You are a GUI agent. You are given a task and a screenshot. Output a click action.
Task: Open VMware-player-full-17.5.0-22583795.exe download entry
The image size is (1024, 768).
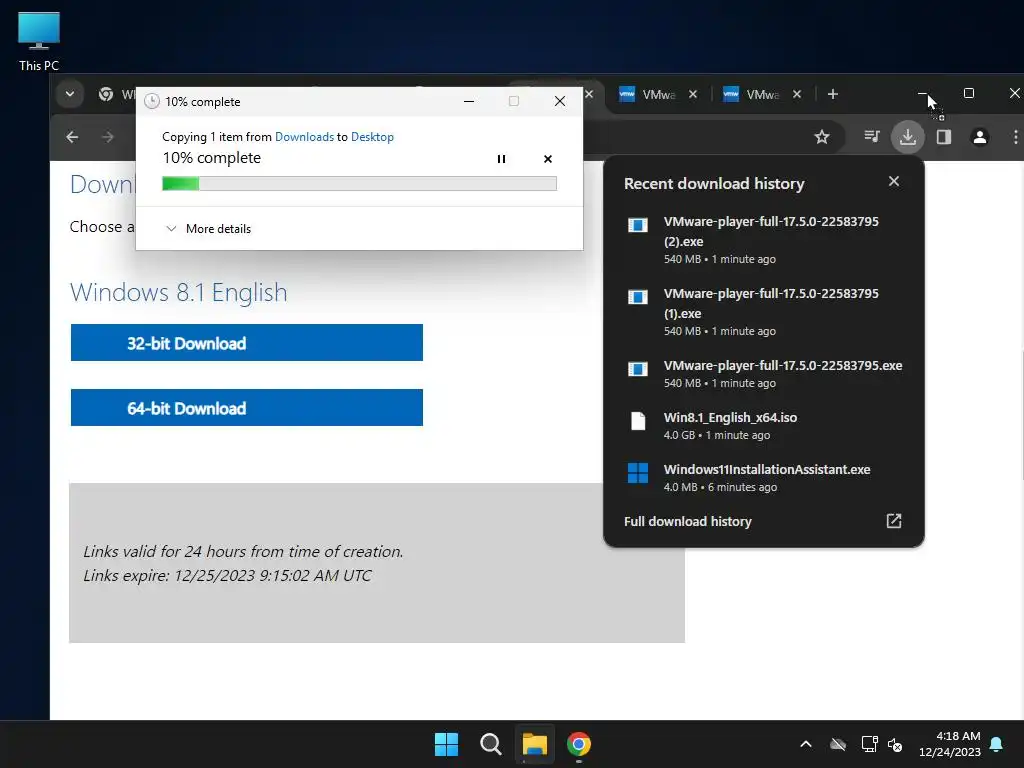763,374
